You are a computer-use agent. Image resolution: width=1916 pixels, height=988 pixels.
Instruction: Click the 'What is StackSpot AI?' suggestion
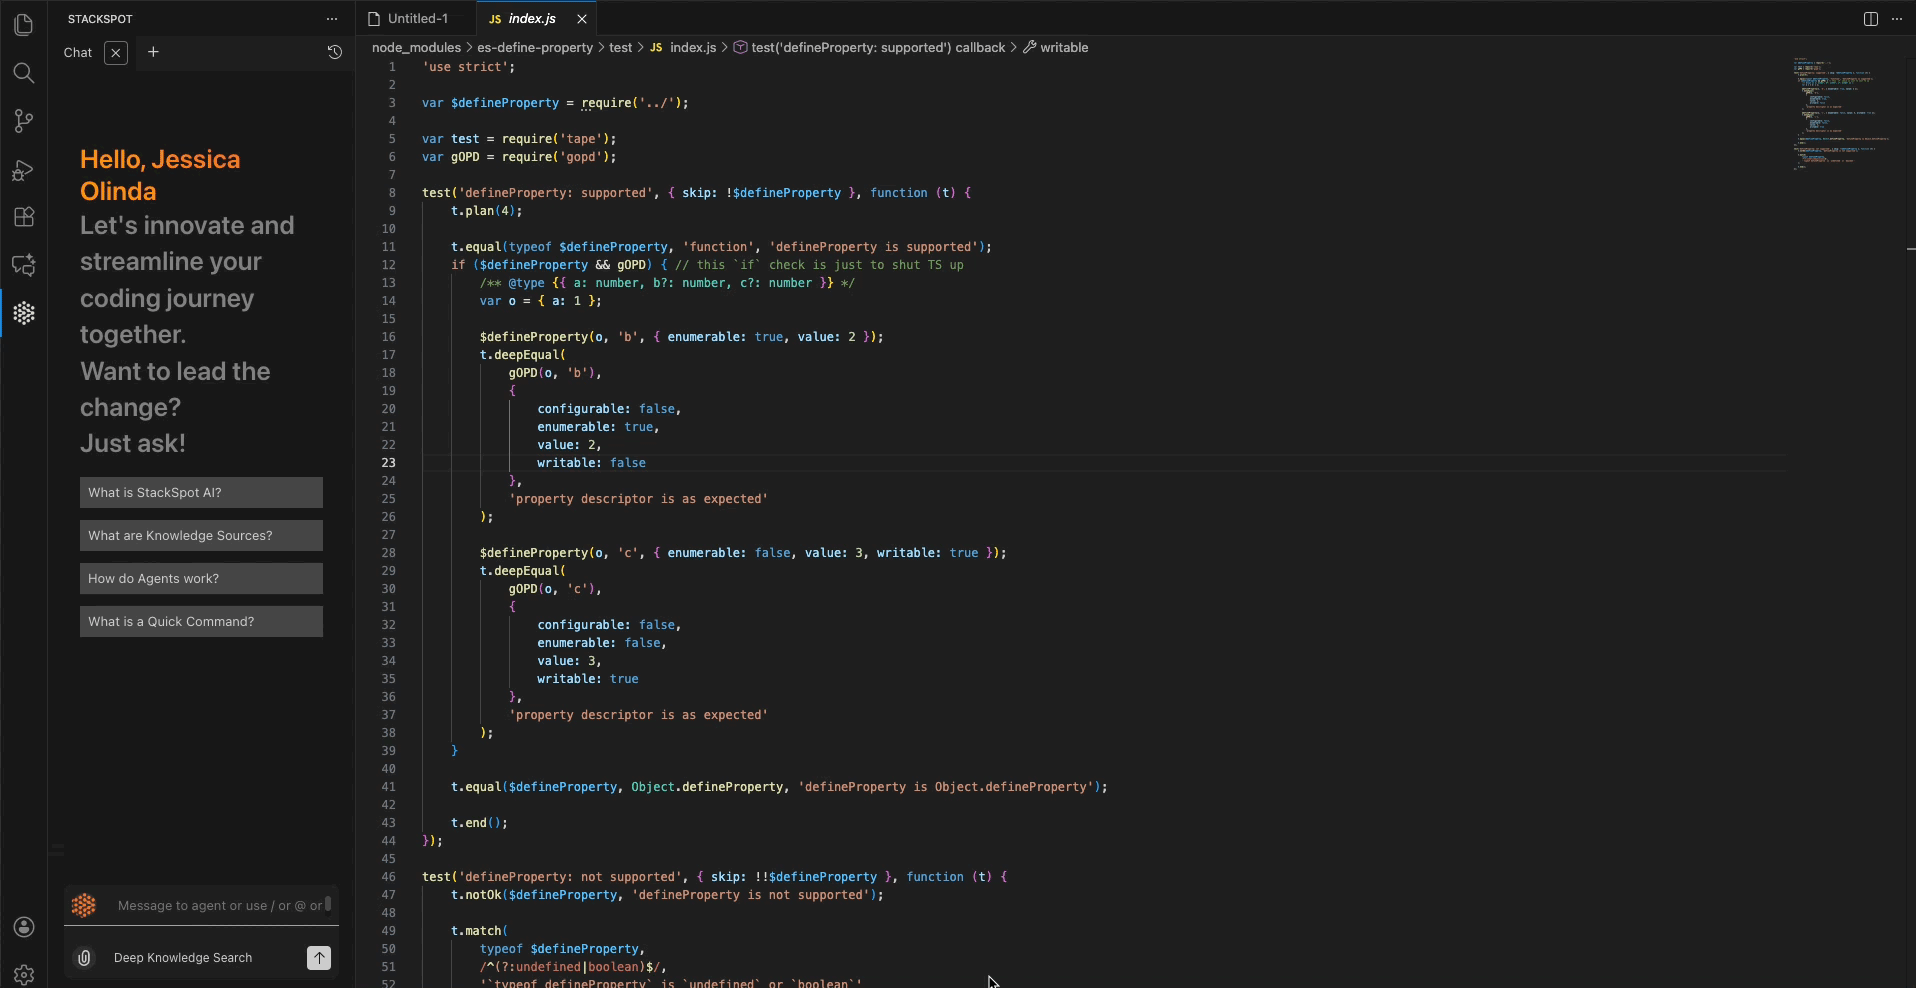pos(201,492)
